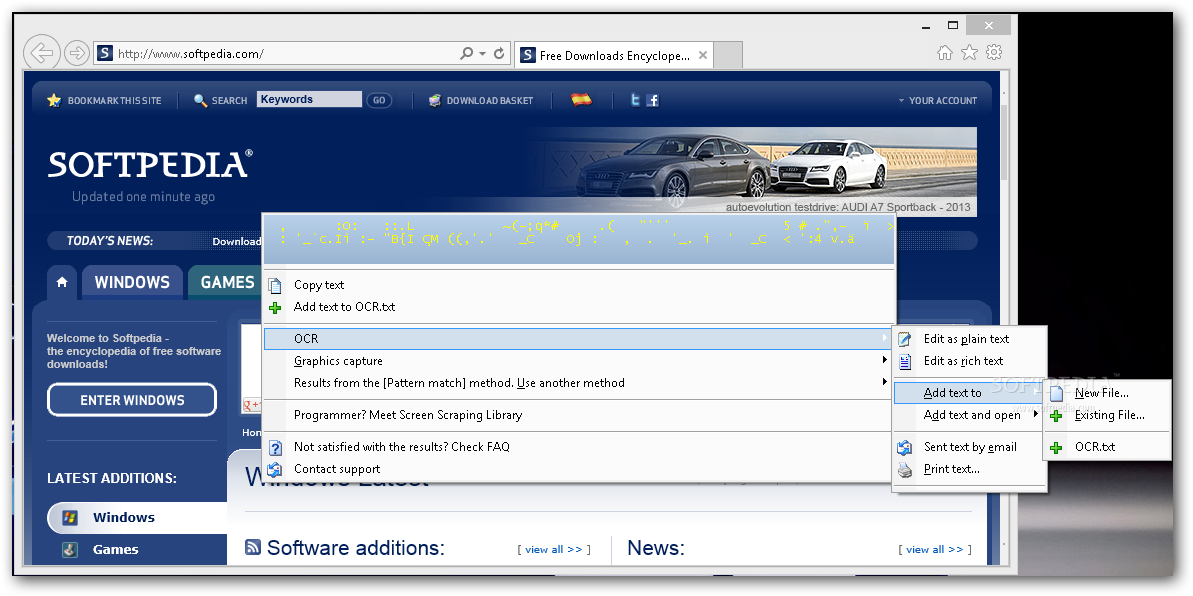The width and height of the screenshot is (1193, 596).
Task: Click the question mark FAQ icon
Action: [275, 448]
